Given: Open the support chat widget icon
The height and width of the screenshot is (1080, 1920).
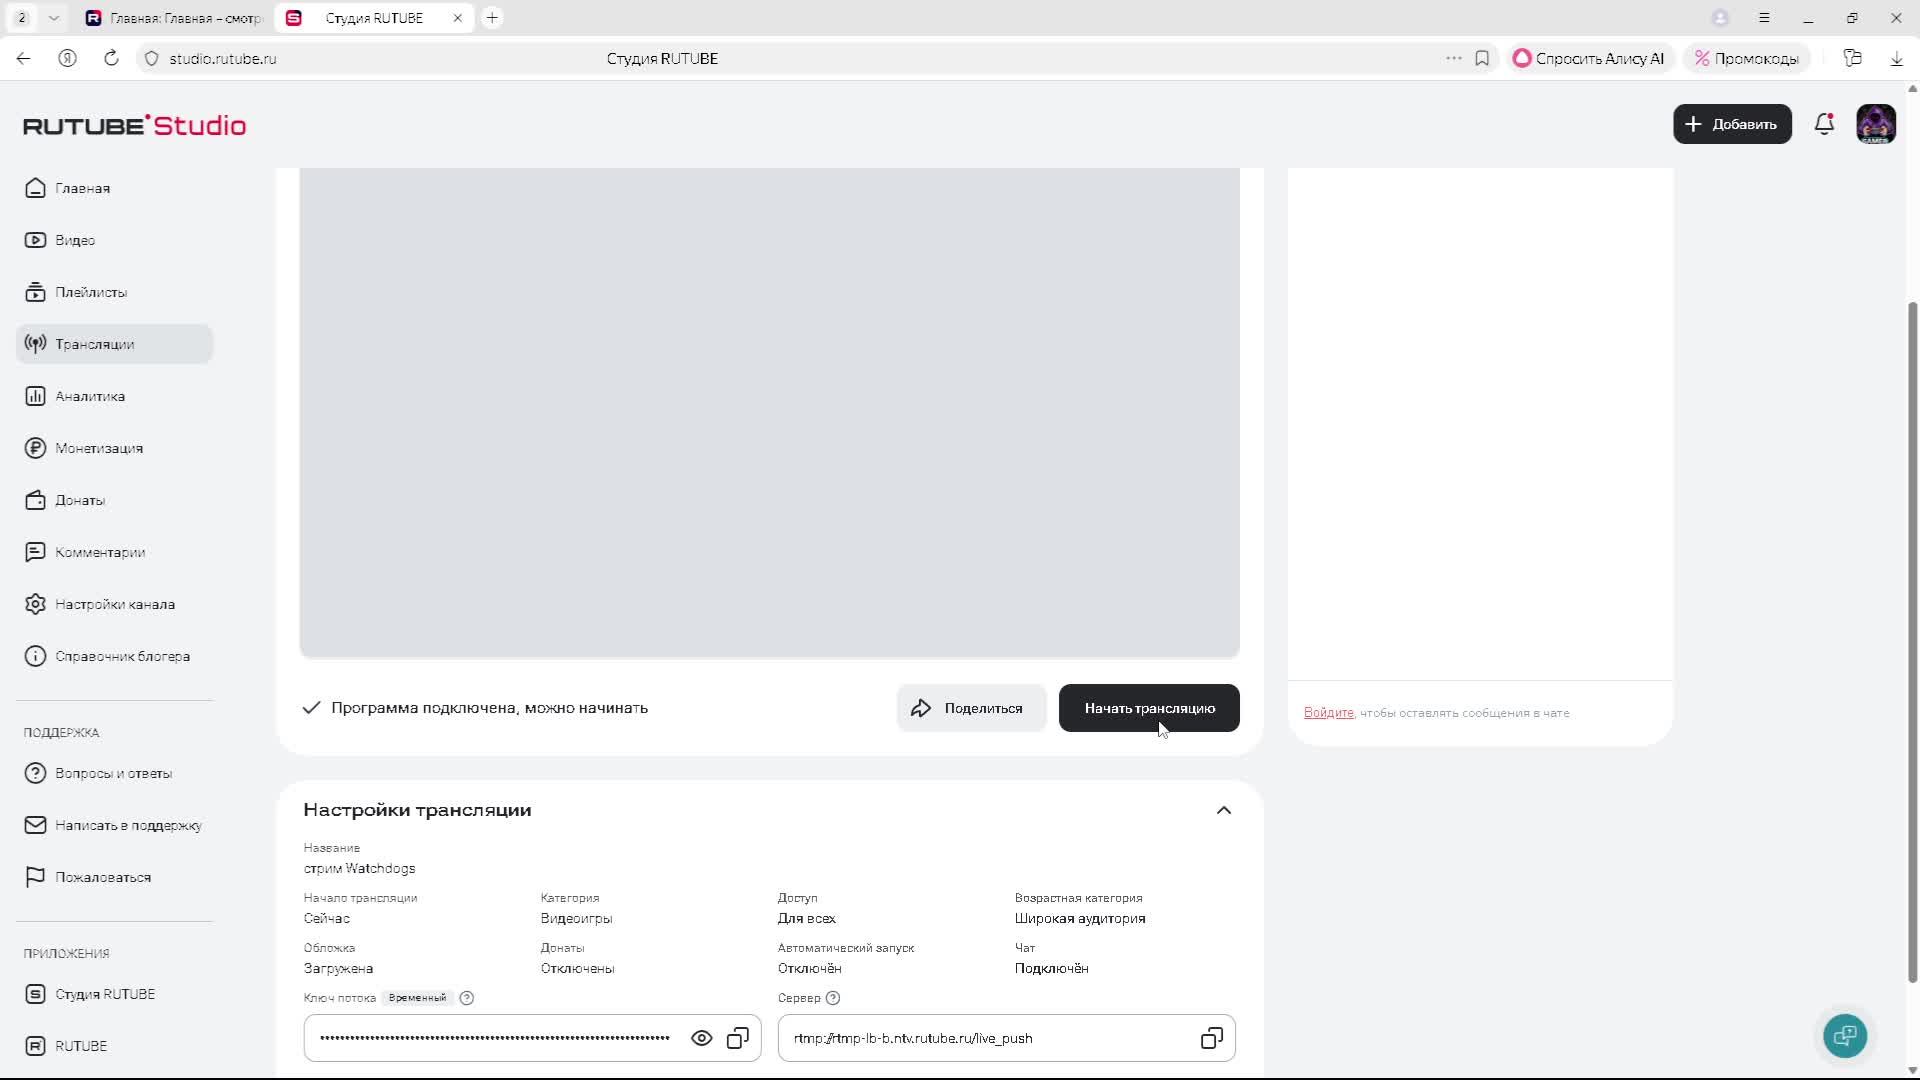Looking at the screenshot, I should (x=1845, y=1035).
